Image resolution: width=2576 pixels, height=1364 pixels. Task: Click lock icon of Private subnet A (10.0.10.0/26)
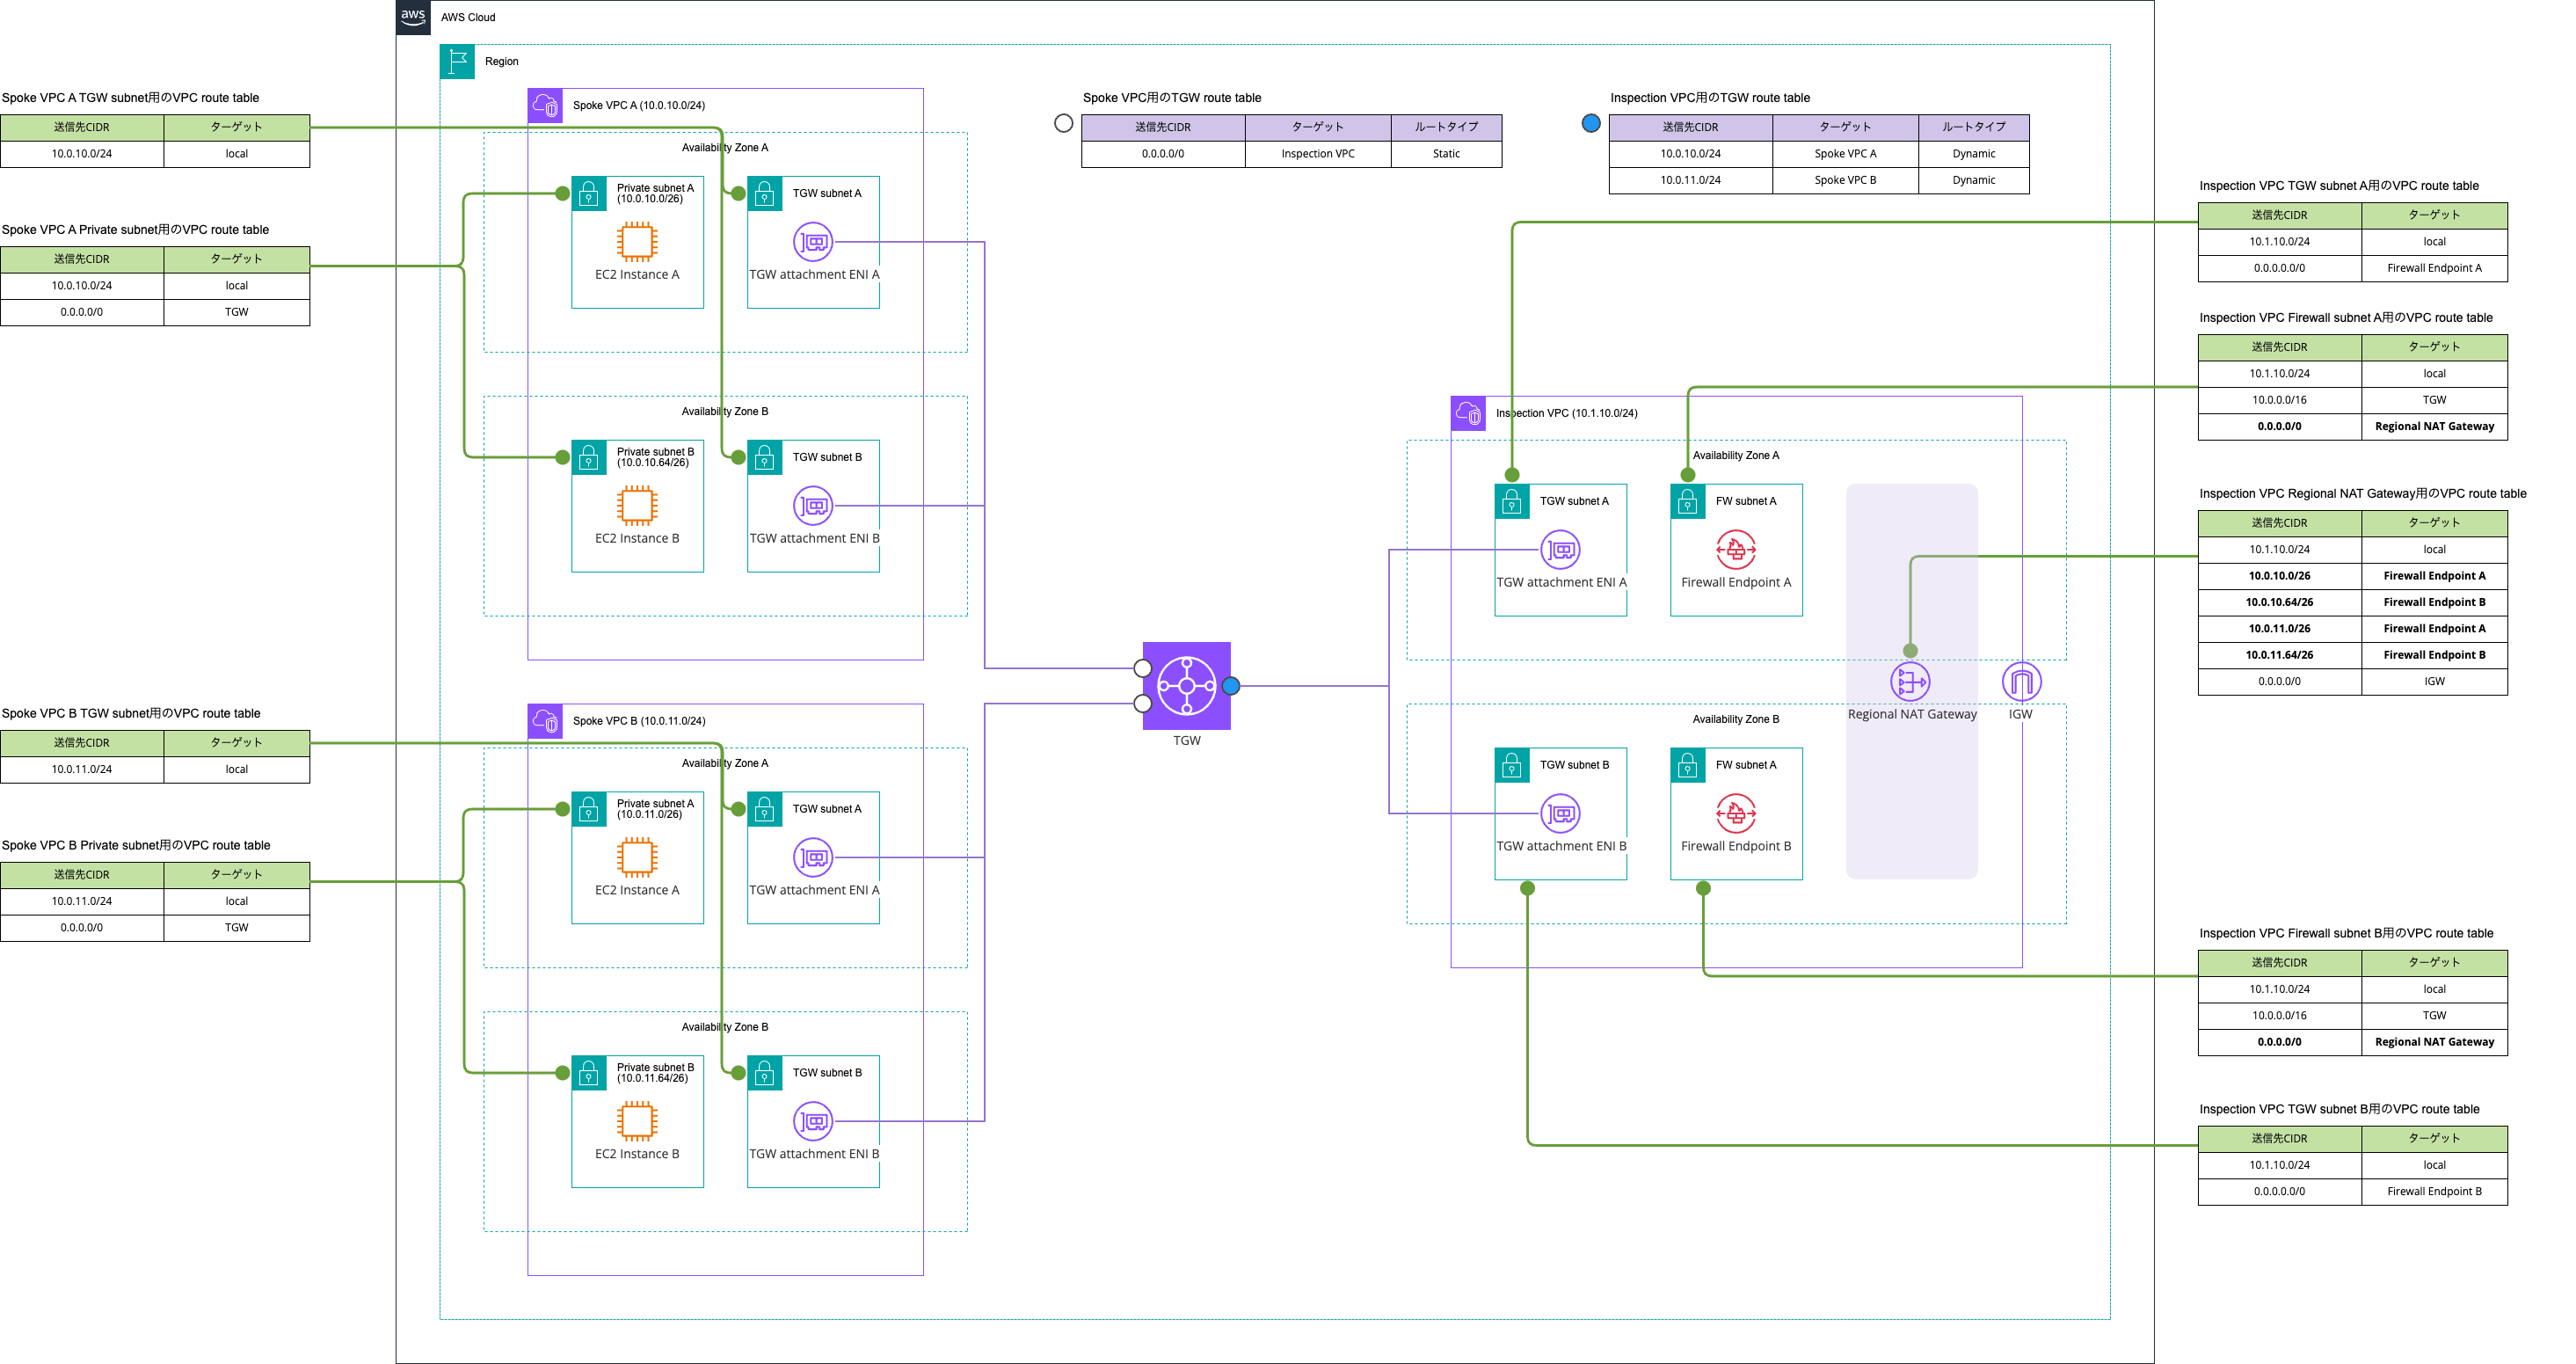pos(589,194)
